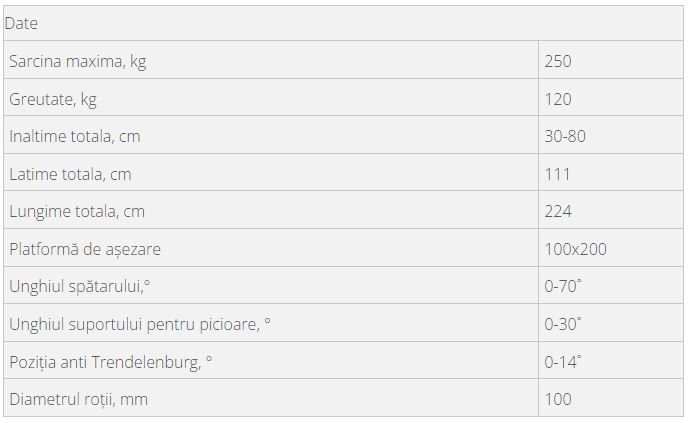The height and width of the screenshot is (423, 688).
Task: Select the Diametrul roții, mm label
Action: pos(79,400)
